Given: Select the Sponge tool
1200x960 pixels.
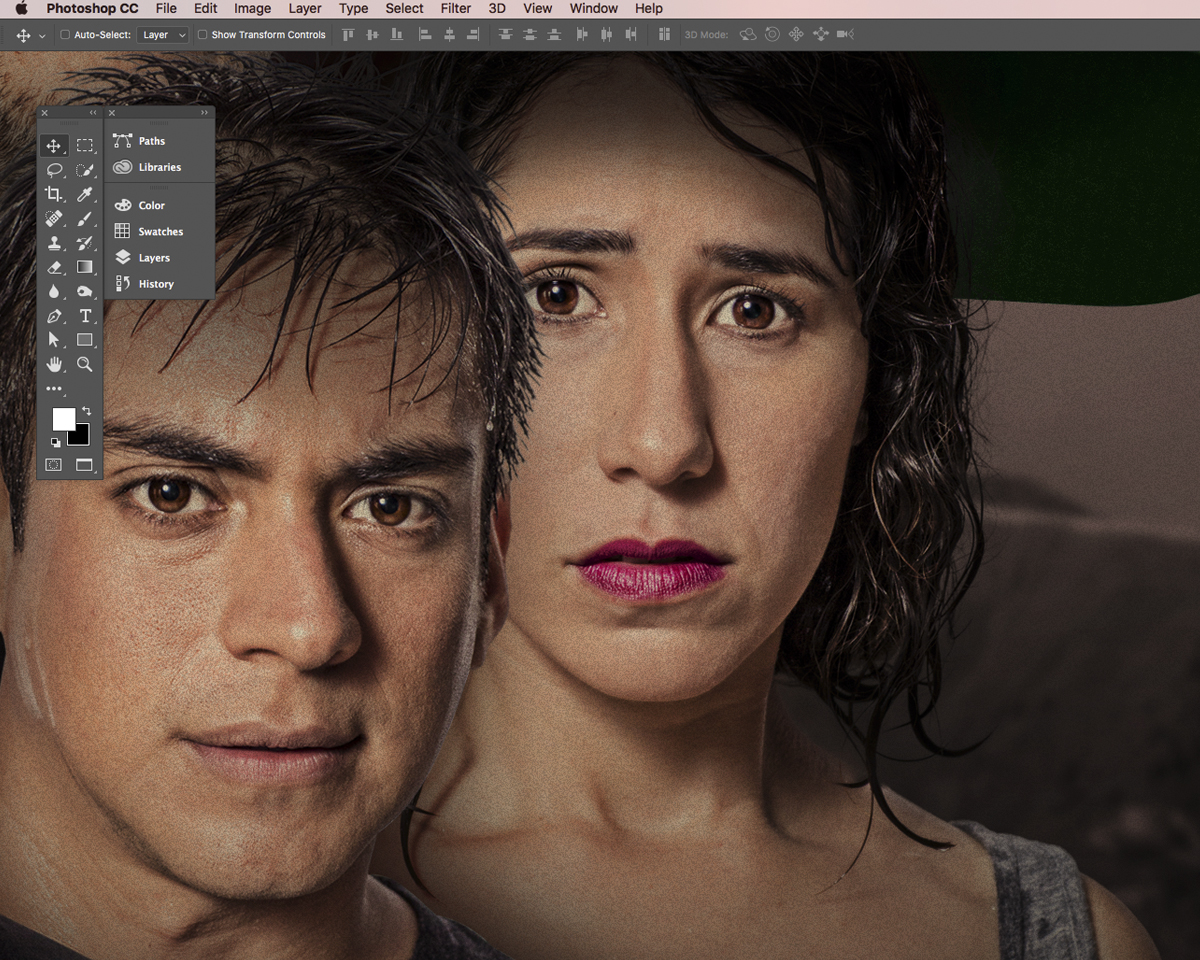Looking at the screenshot, I should (85, 291).
